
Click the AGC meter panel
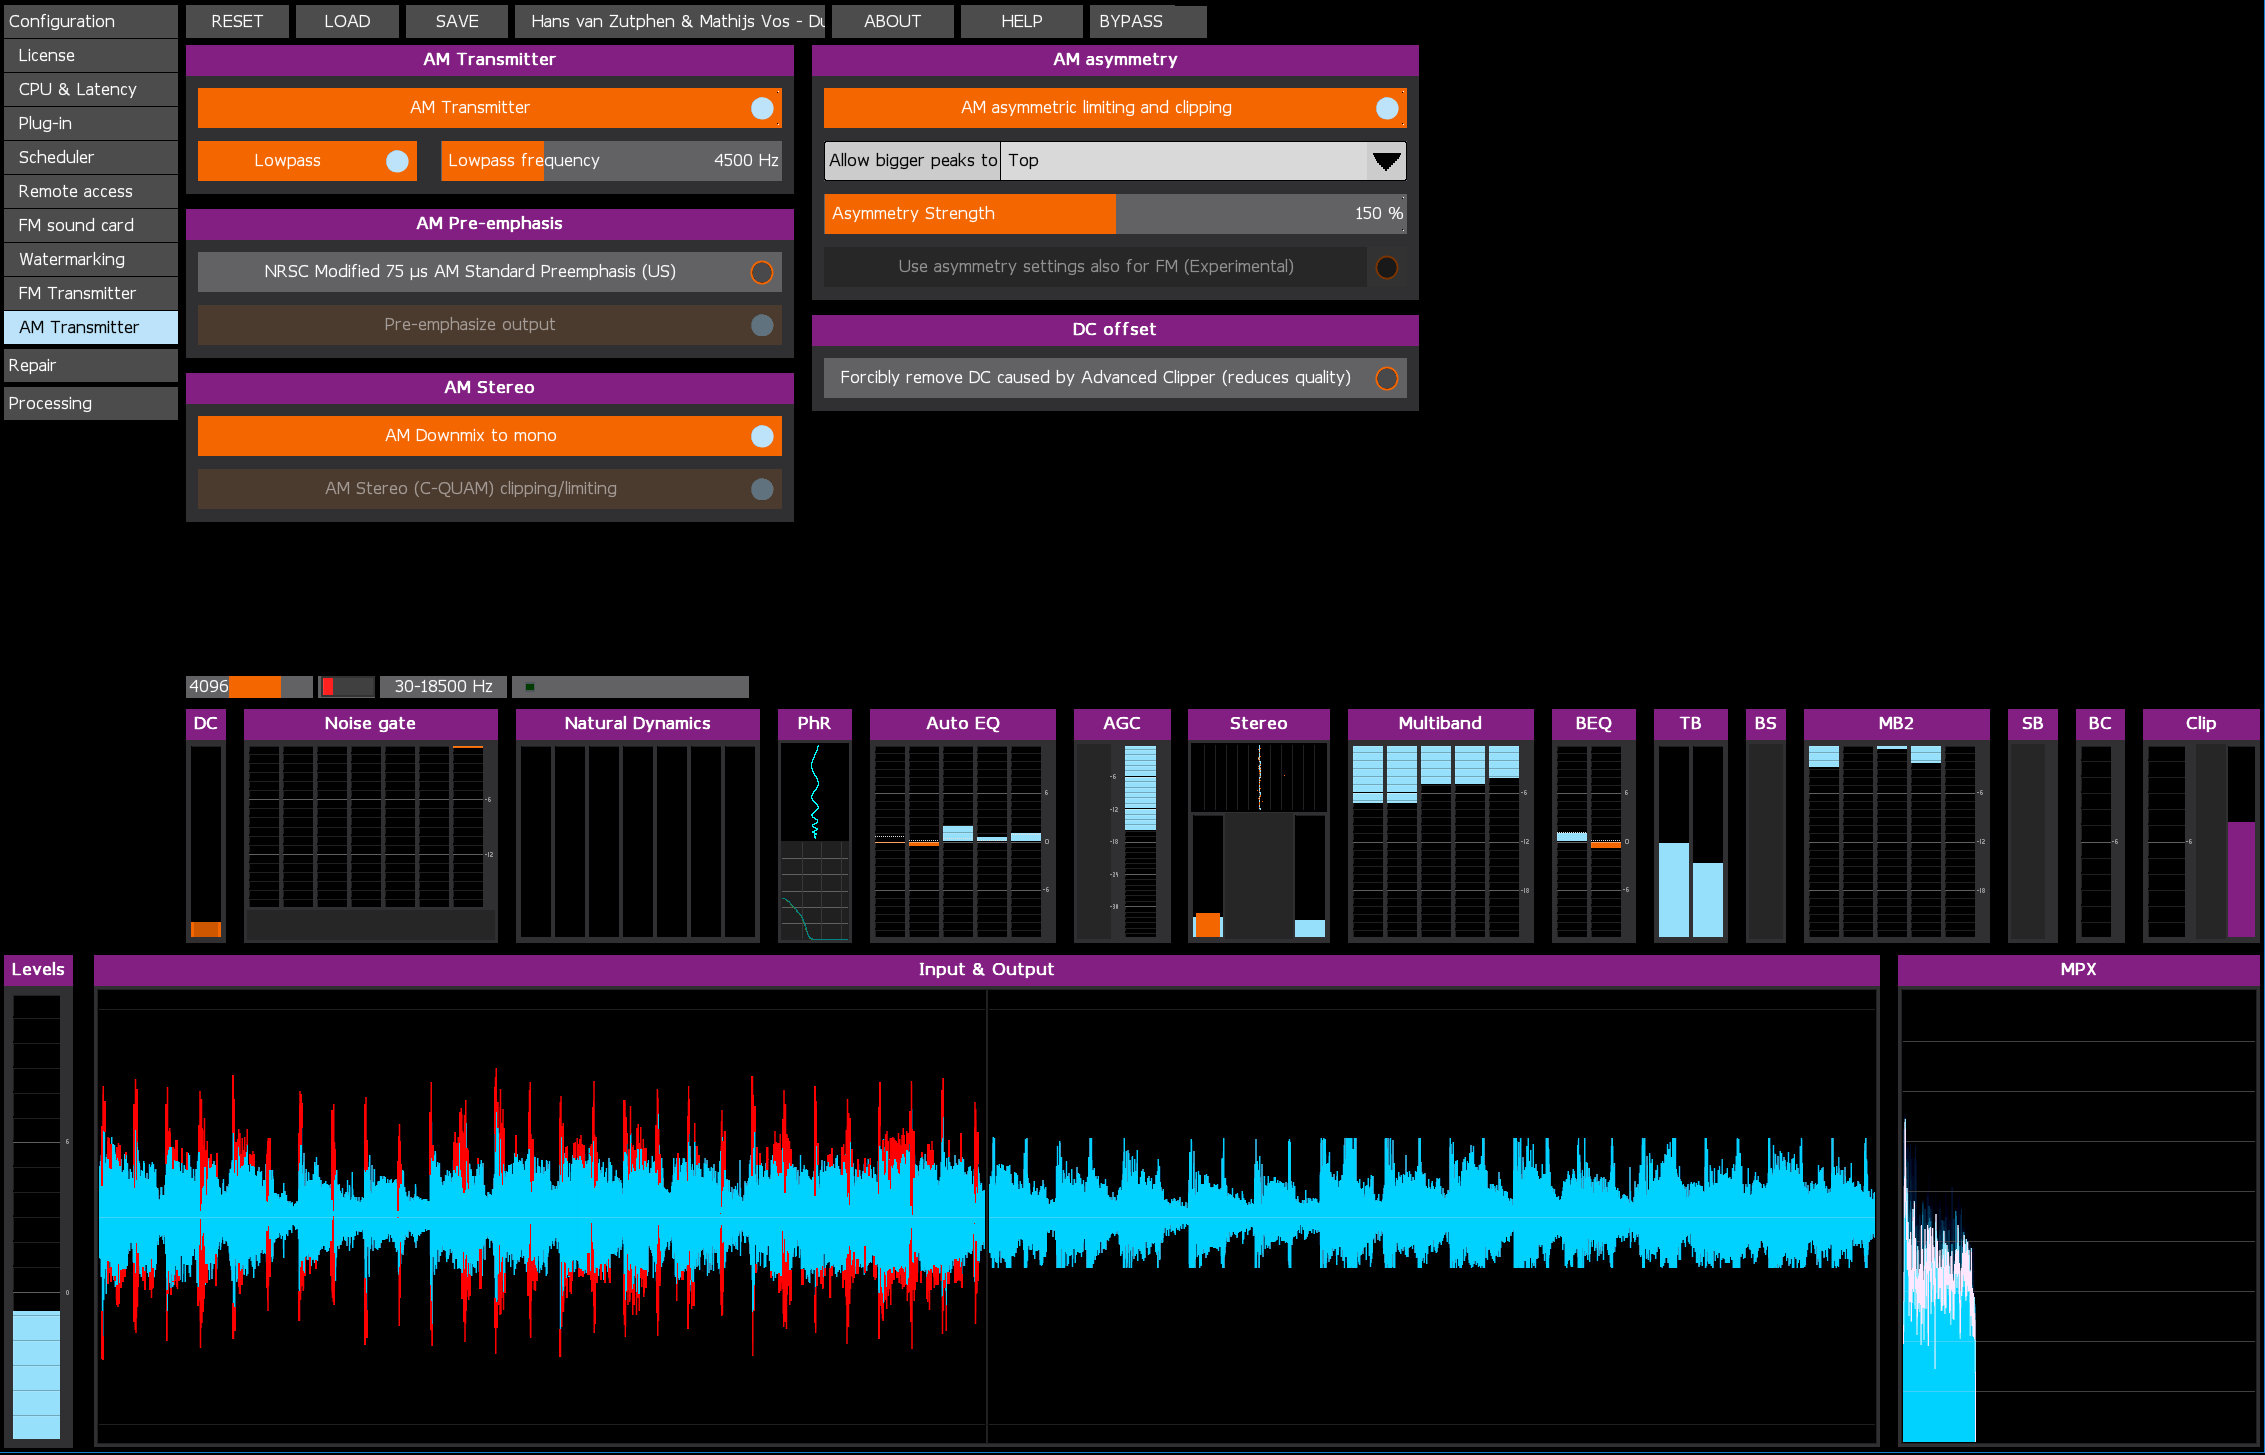(1122, 826)
